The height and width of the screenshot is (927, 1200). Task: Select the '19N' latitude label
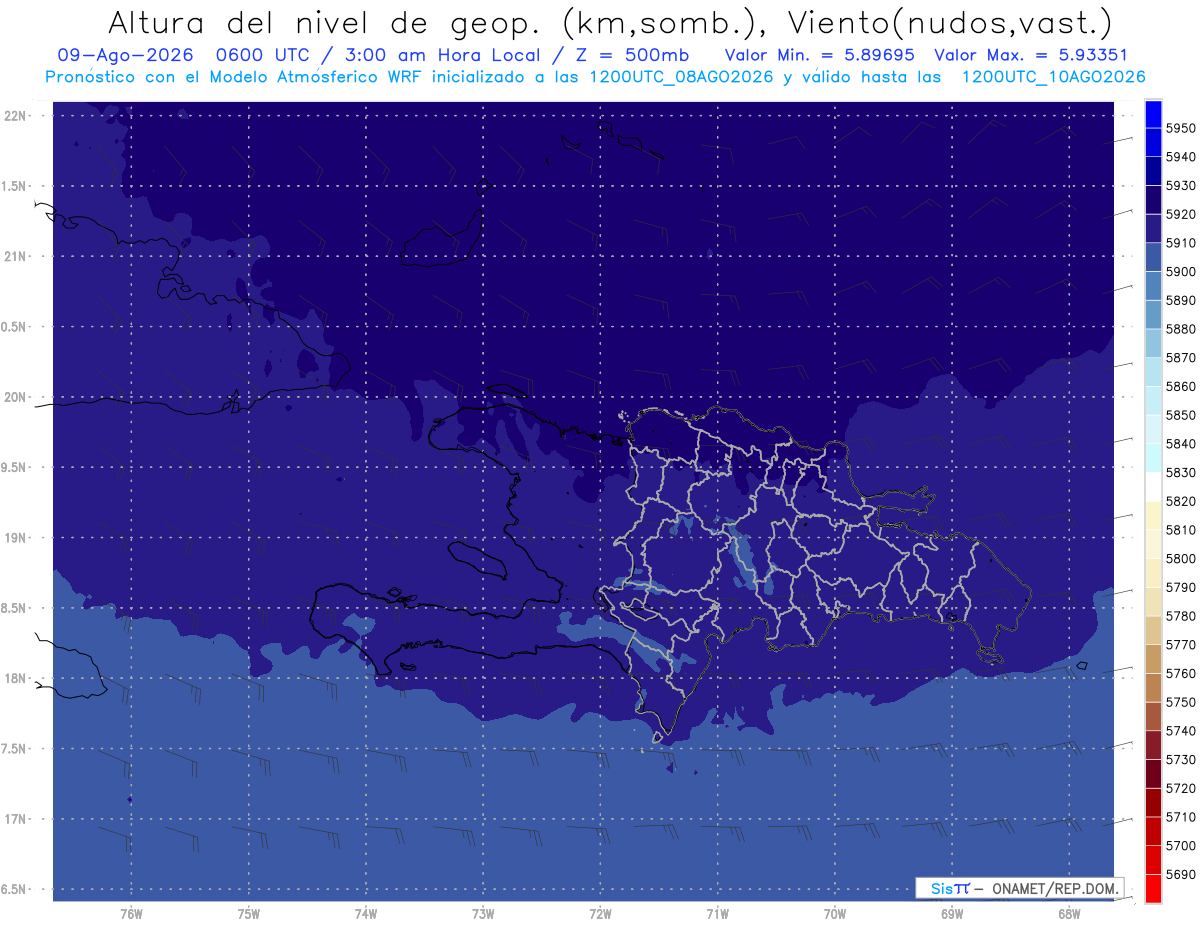tap(16, 537)
